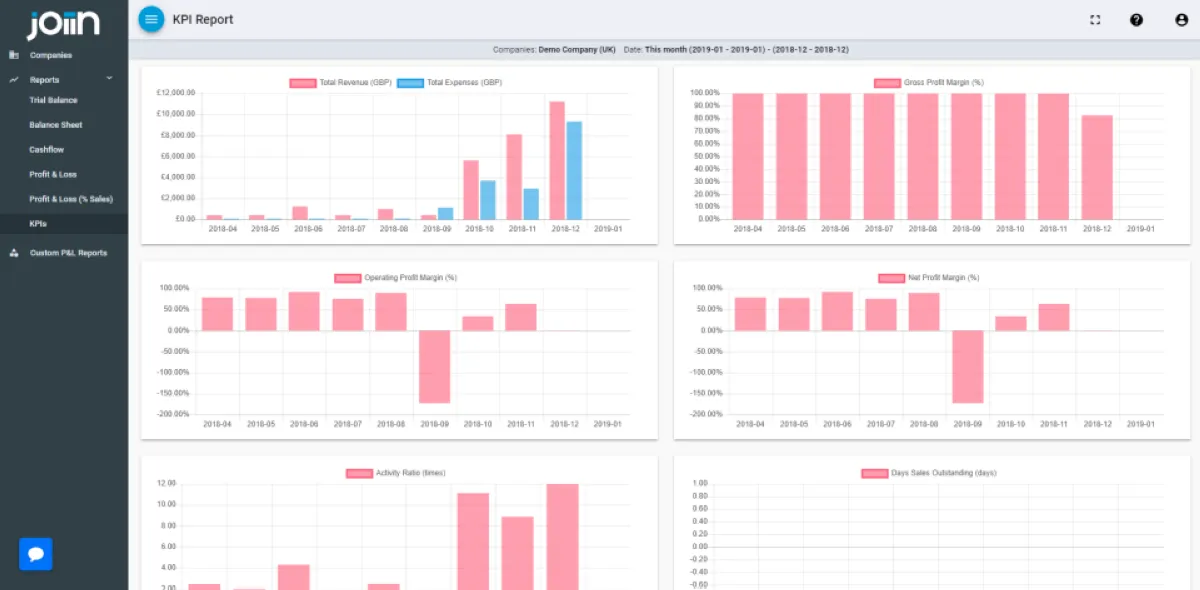Click Demo Company (UK) in filter bar
The height and width of the screenshot is (590, 1200).
point(577,49)
